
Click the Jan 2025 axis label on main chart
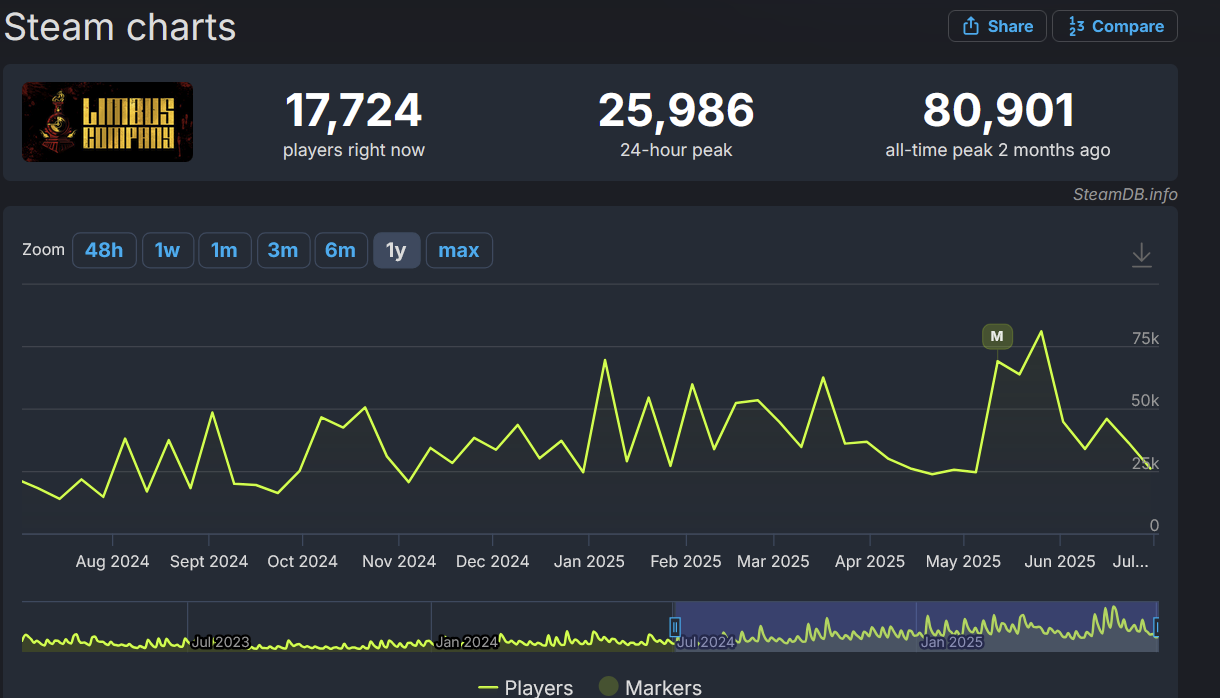pyautogui.click(x=589, y=561)
